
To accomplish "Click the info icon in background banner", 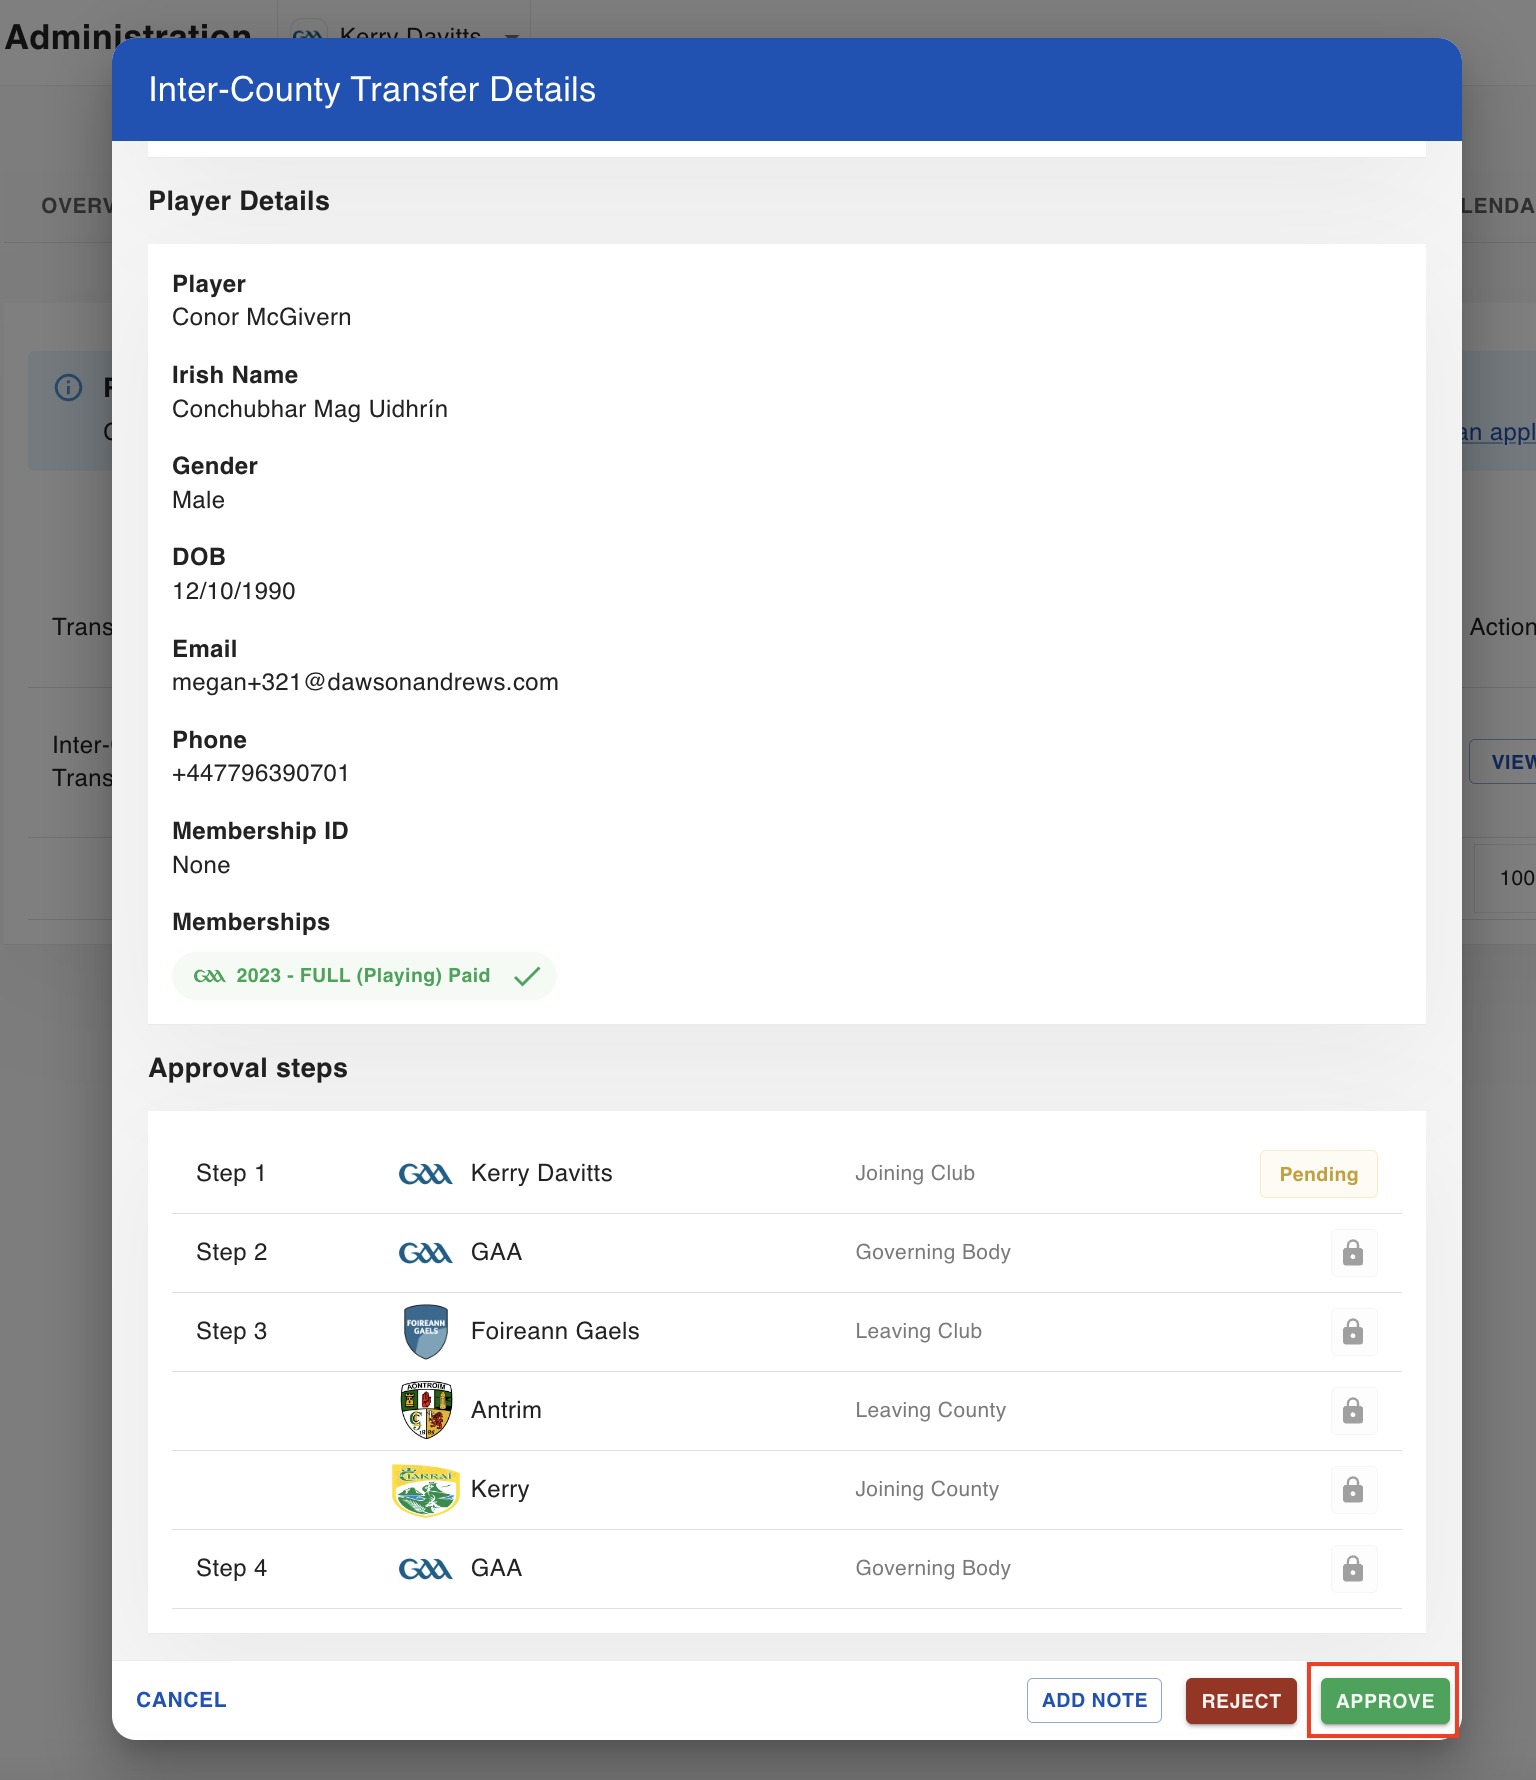I will coord(68,387).
